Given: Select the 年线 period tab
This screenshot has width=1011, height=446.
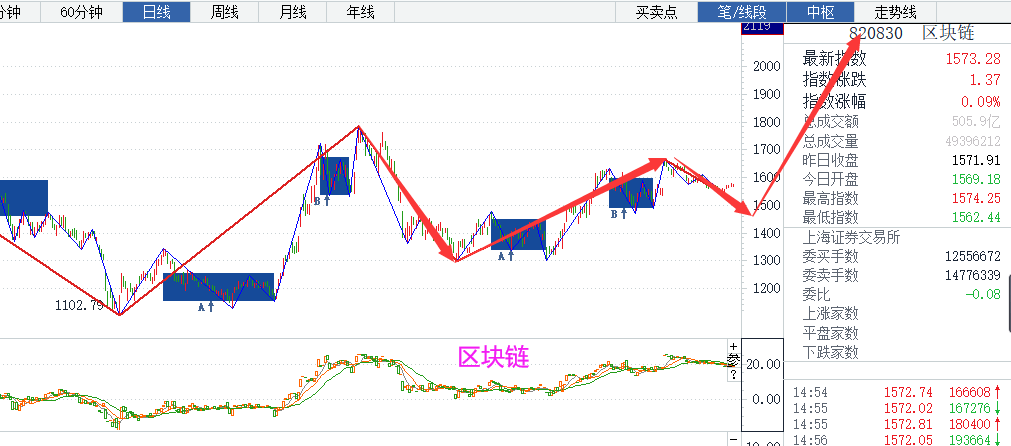Looking at the screenshot, I should 360,12.
